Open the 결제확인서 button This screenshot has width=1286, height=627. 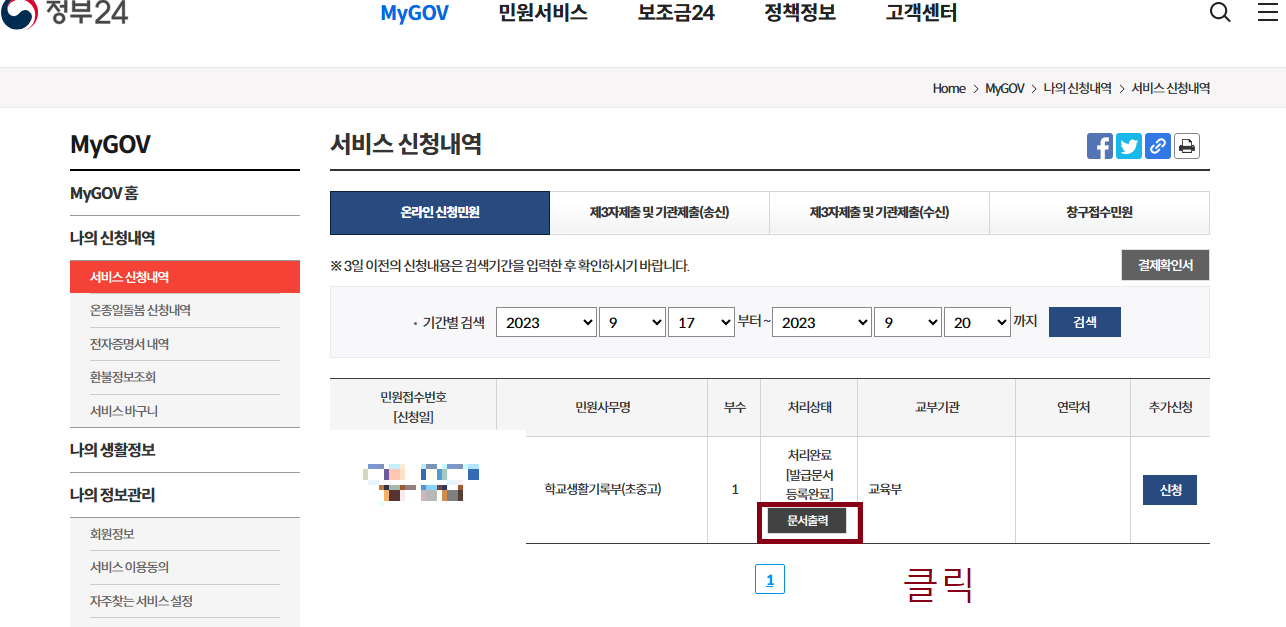point(1164,265)
